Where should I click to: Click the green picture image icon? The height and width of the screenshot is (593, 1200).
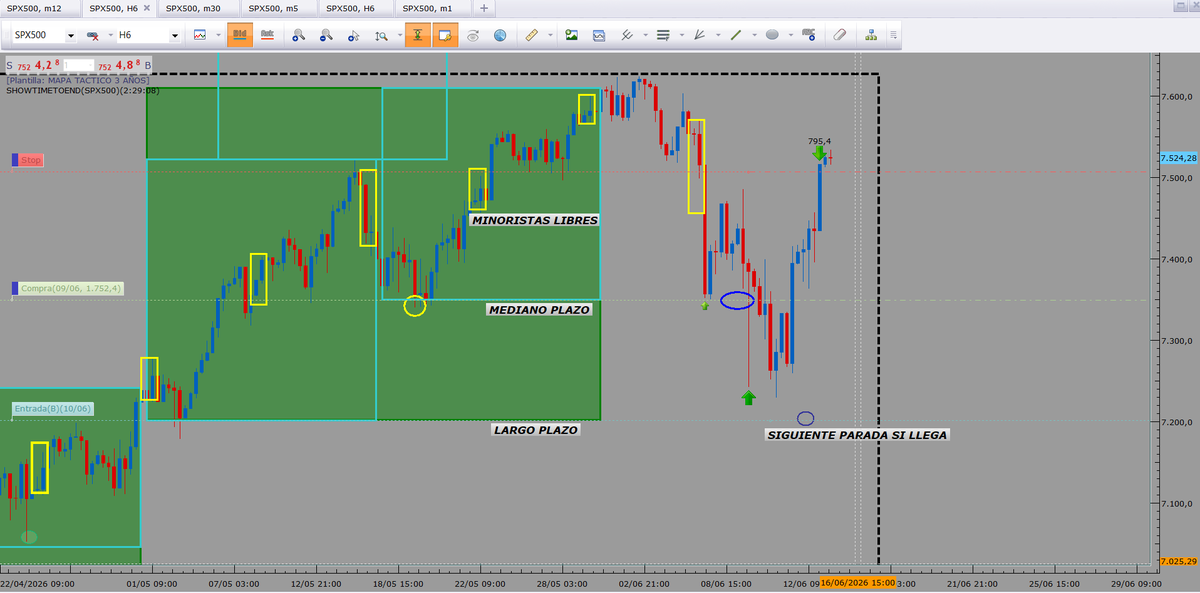[x=571, y=35]
